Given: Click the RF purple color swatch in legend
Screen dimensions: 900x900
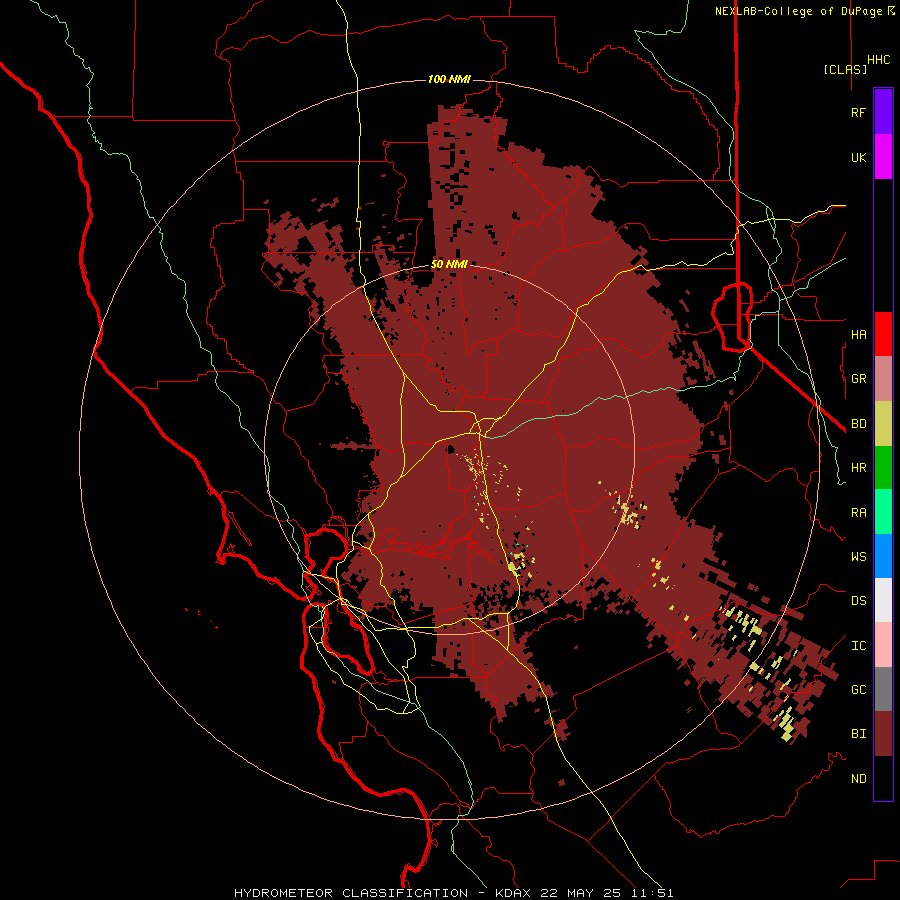Looking at the screenshot, I should tap(883, 112).
